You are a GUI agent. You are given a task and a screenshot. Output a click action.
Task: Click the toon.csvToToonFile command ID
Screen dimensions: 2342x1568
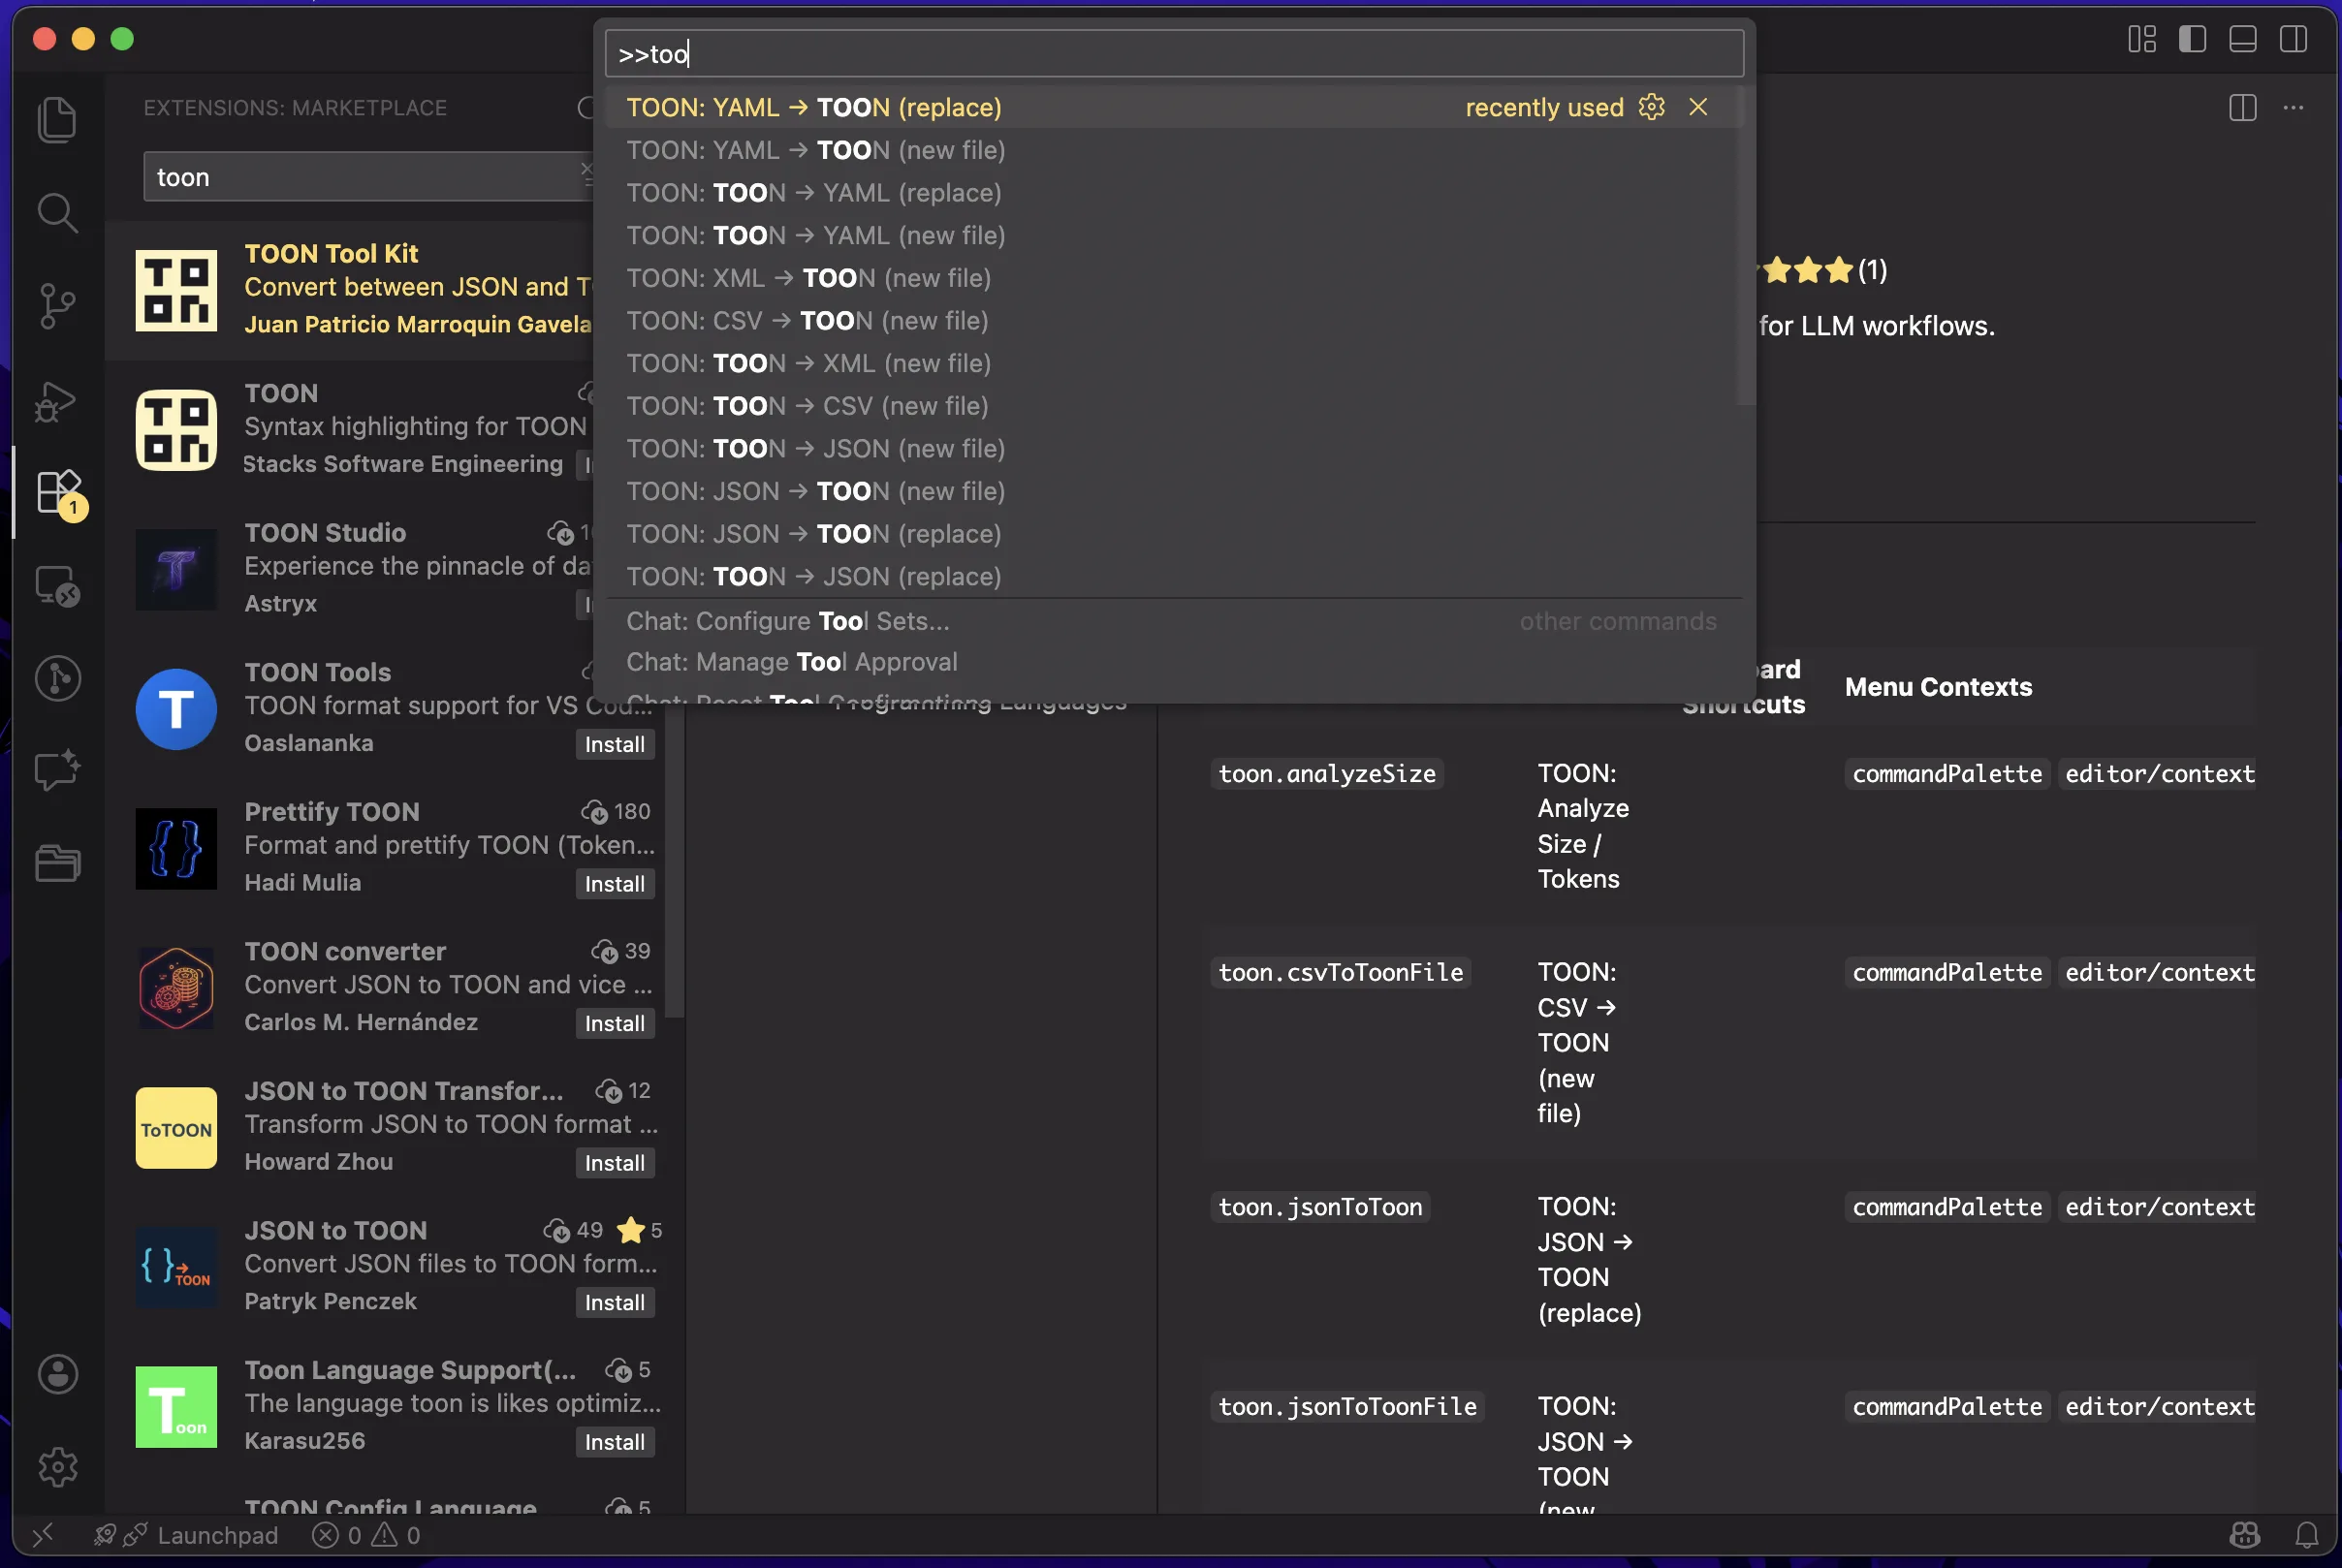coord(1340,973)
